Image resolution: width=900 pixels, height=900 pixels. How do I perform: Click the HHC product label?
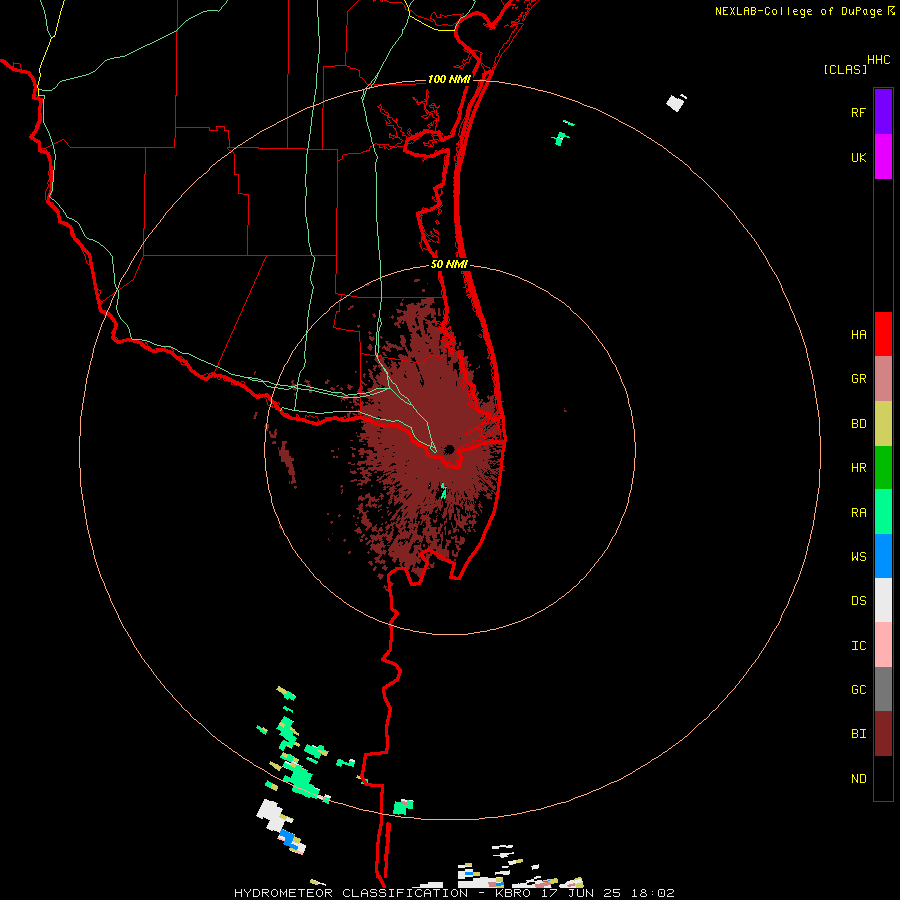879,60
